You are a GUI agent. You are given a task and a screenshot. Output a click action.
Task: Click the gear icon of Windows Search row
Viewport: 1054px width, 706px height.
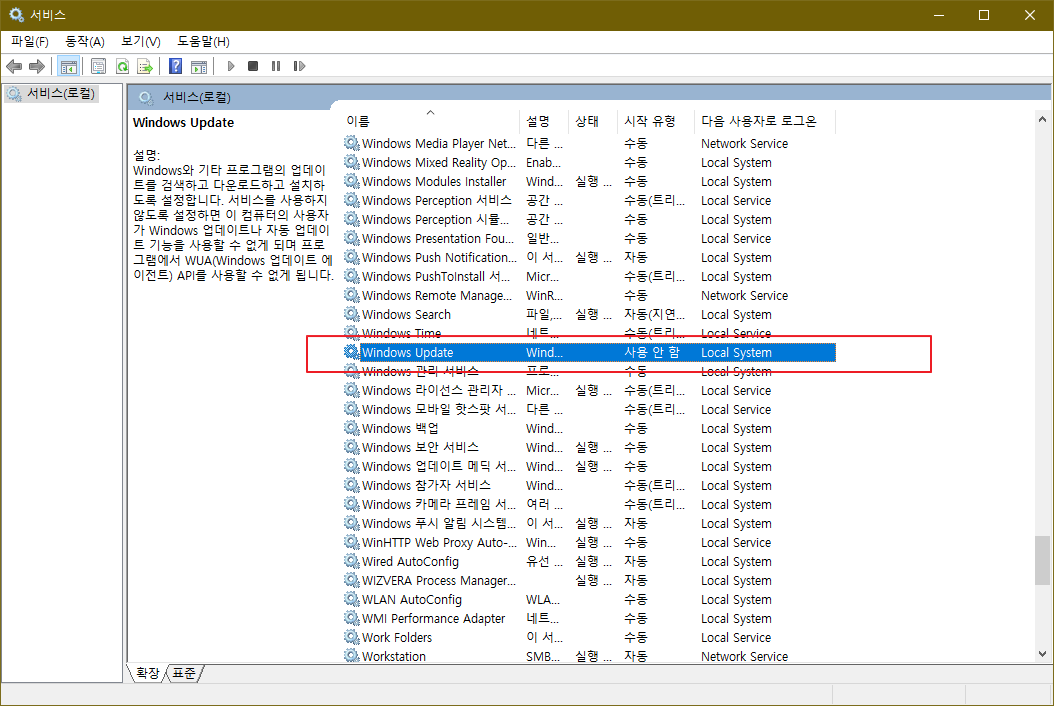coord(352,314)
